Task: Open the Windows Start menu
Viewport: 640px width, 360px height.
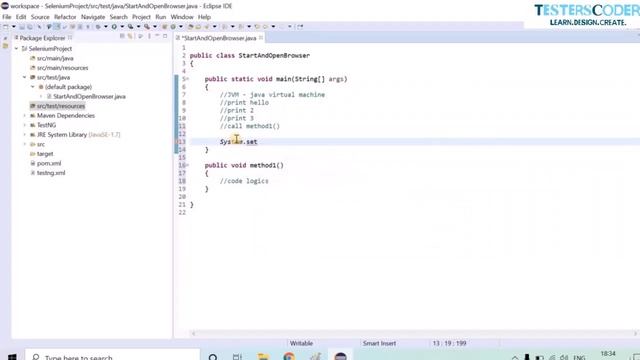Action: coord(12,357)
